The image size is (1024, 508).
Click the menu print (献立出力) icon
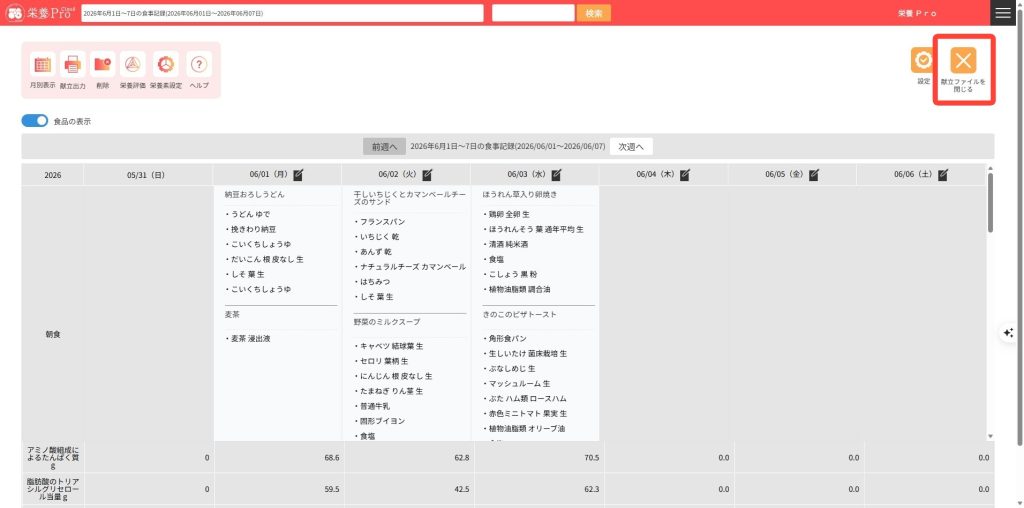[72, 64]
